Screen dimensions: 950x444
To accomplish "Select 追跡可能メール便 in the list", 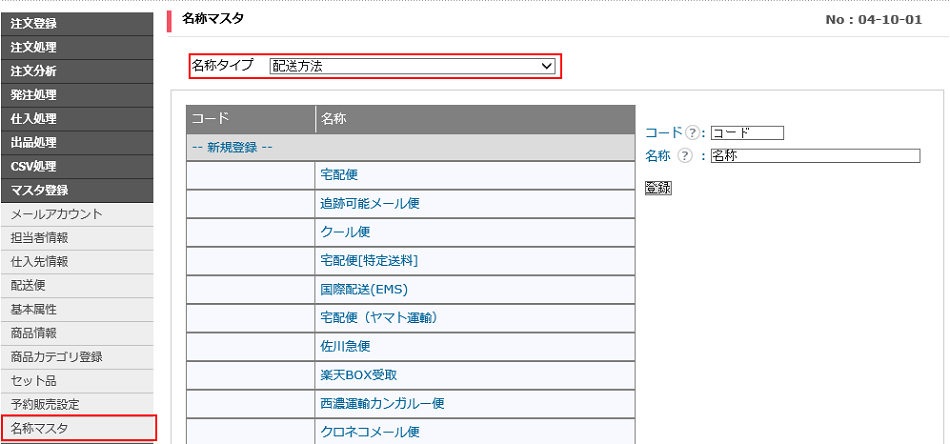I will 370,204.
